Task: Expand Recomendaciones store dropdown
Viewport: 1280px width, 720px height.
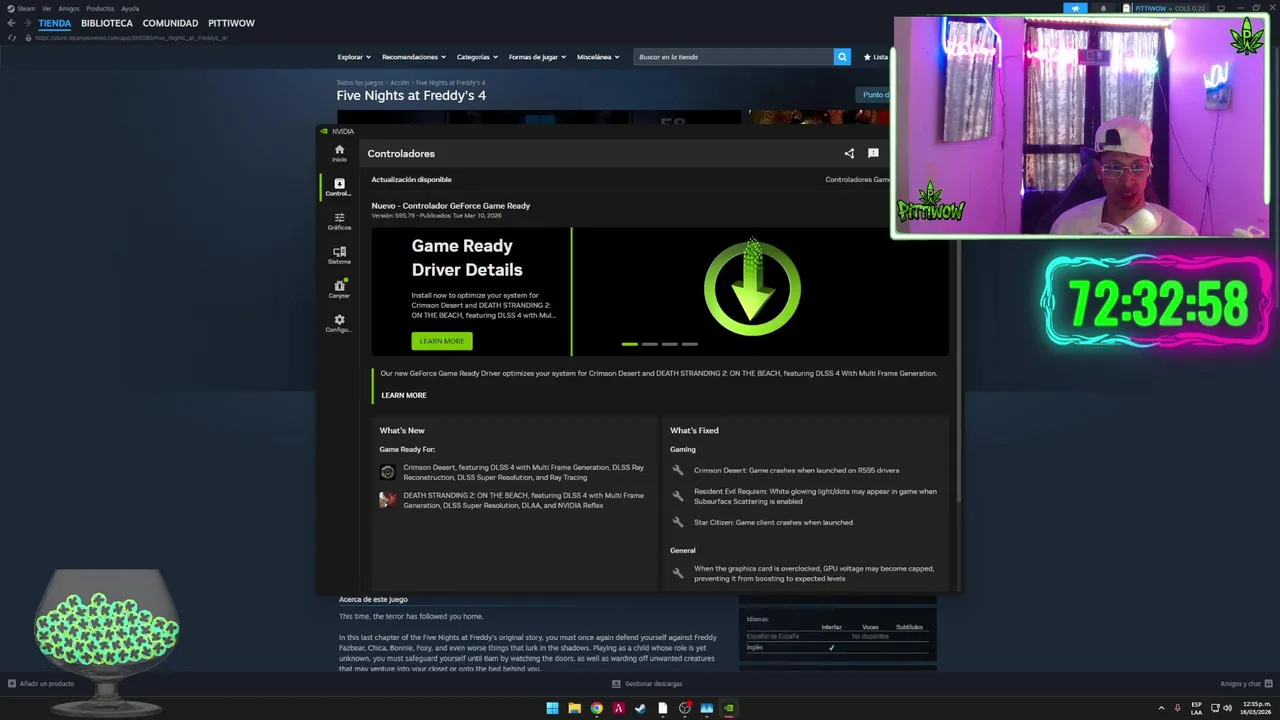Action: click(414, 57)
